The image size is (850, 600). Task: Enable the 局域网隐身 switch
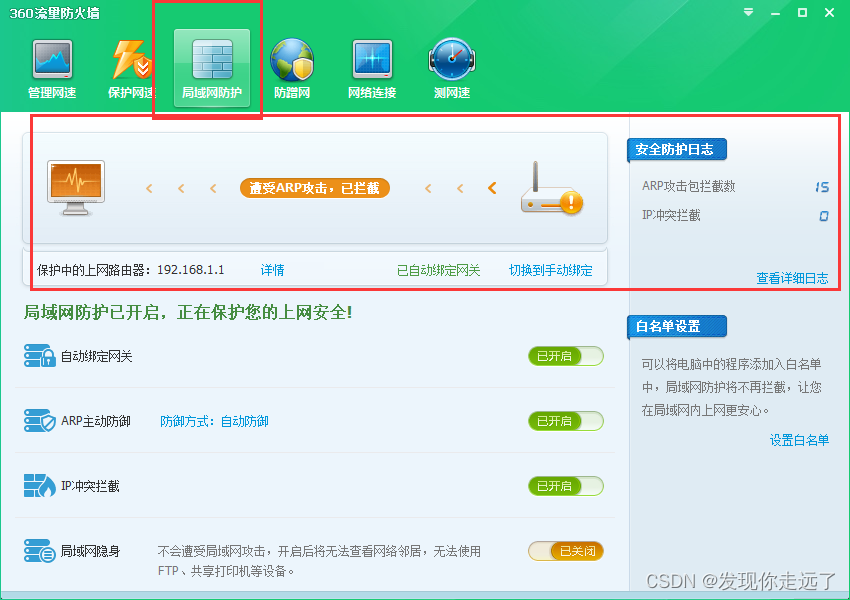tap(565, 551)
